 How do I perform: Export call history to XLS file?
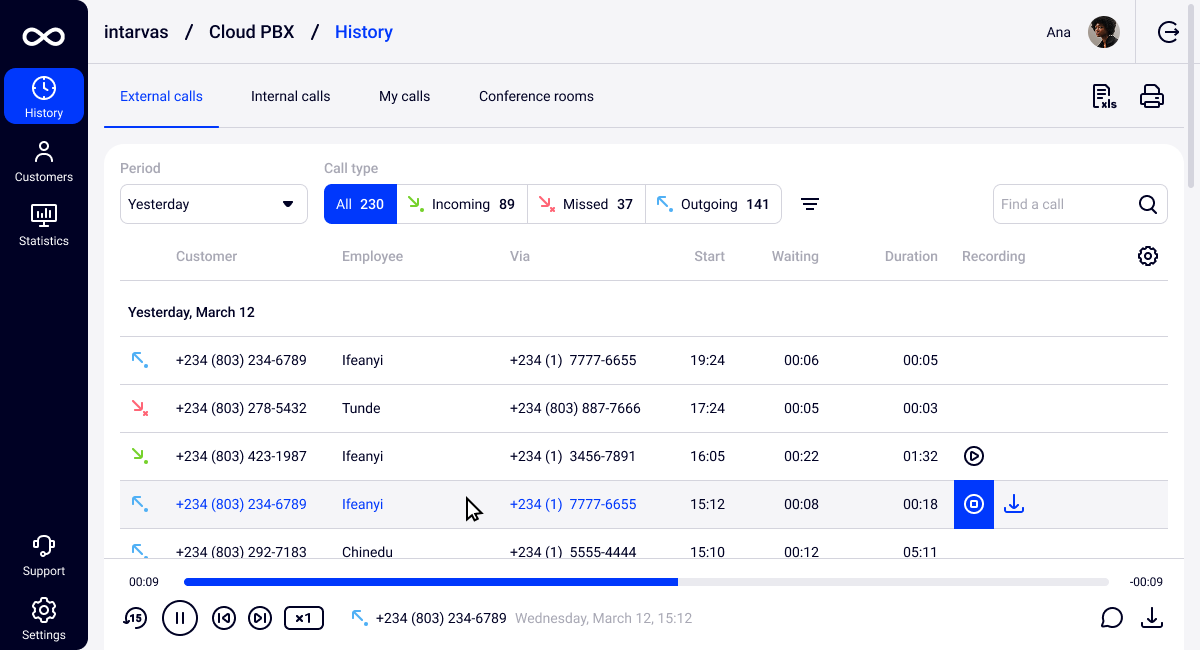click(1104, 97)
